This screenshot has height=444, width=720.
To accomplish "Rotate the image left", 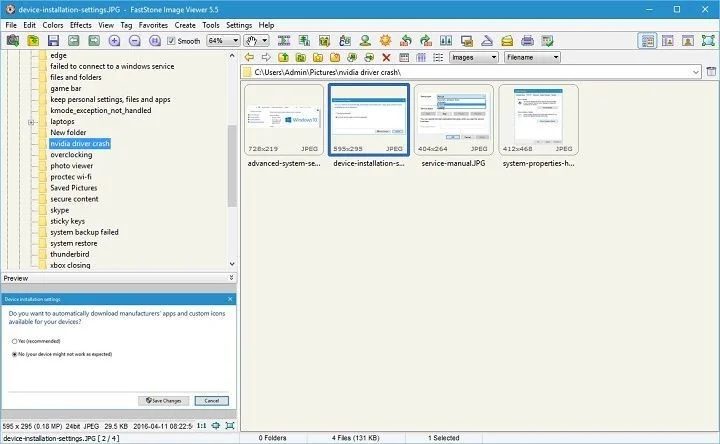I will tap(406, 41).
